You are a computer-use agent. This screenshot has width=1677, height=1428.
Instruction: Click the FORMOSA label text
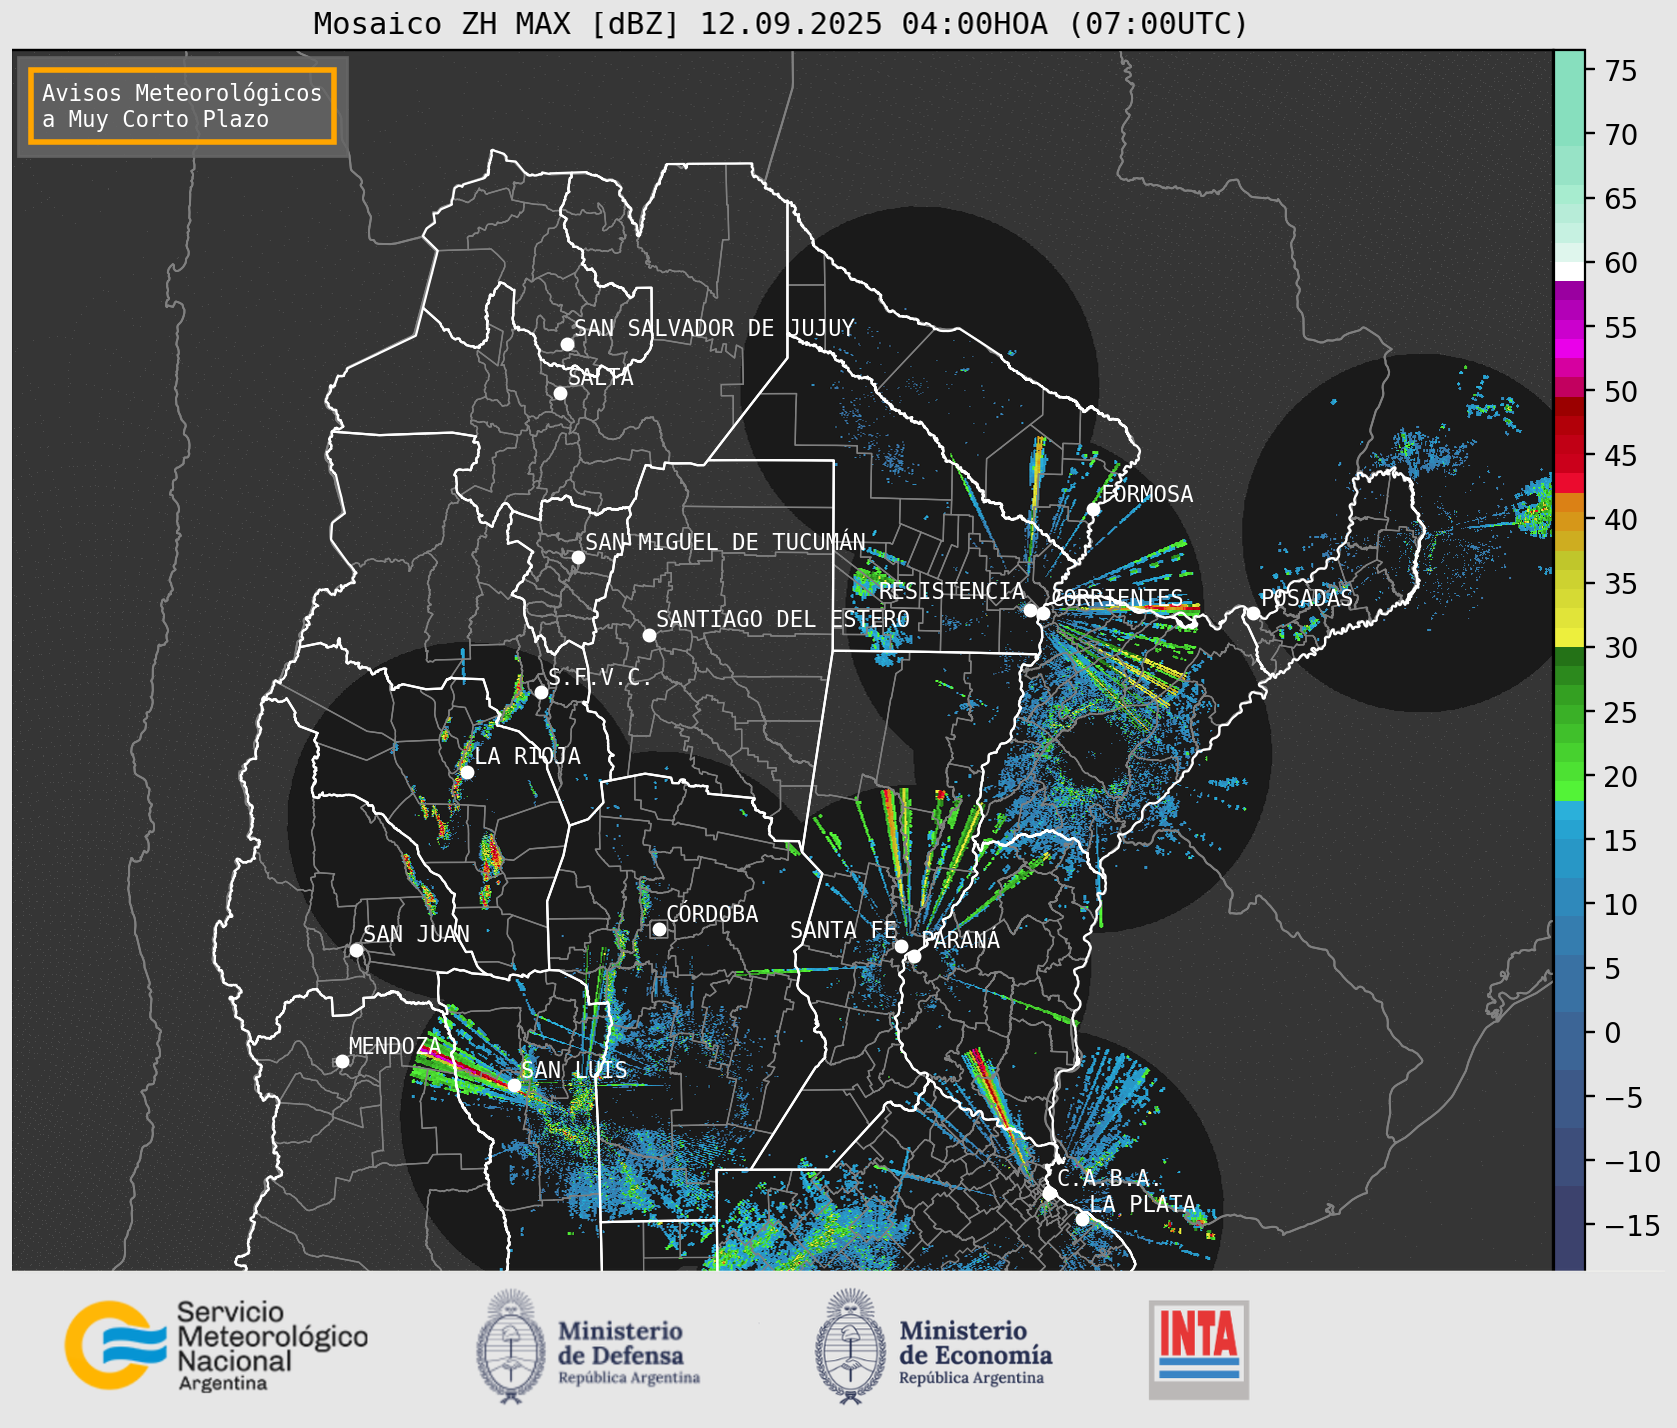1147,494
